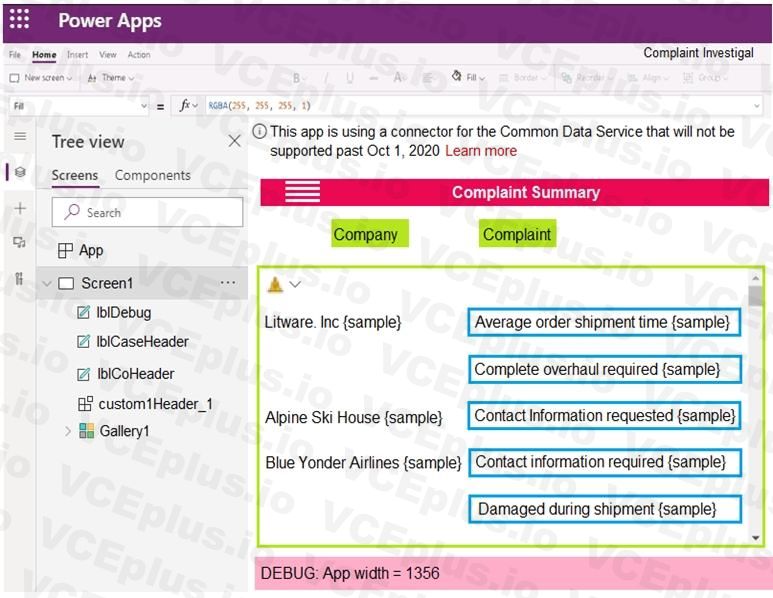
Task: Select lblDebug in tree view
Action: pyautogui.click(x=124, y=313)
